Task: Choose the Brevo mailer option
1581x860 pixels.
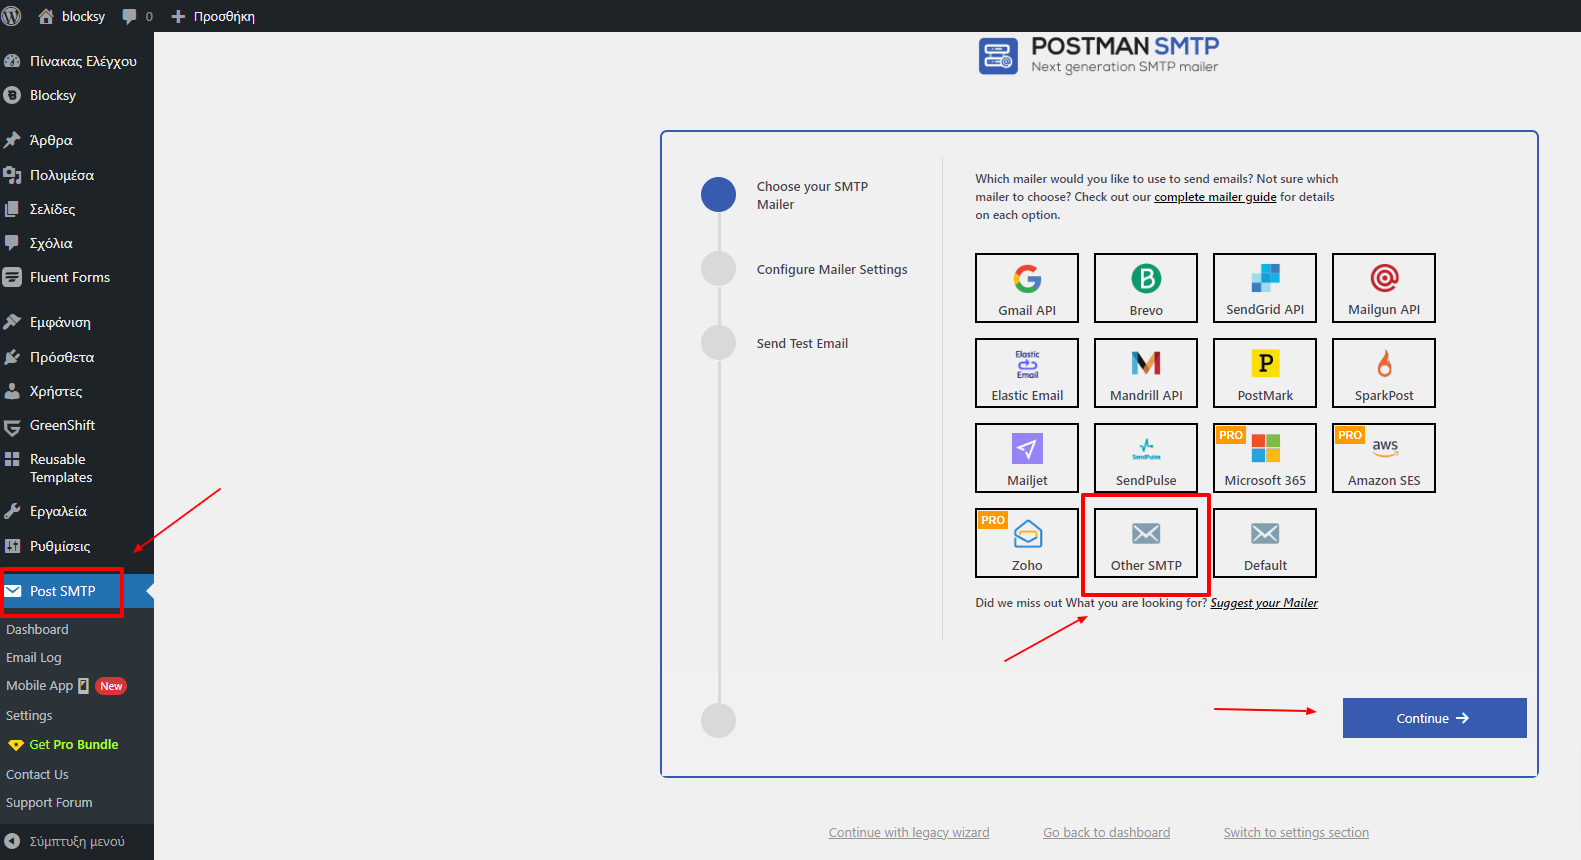Action: point(1146,288)
